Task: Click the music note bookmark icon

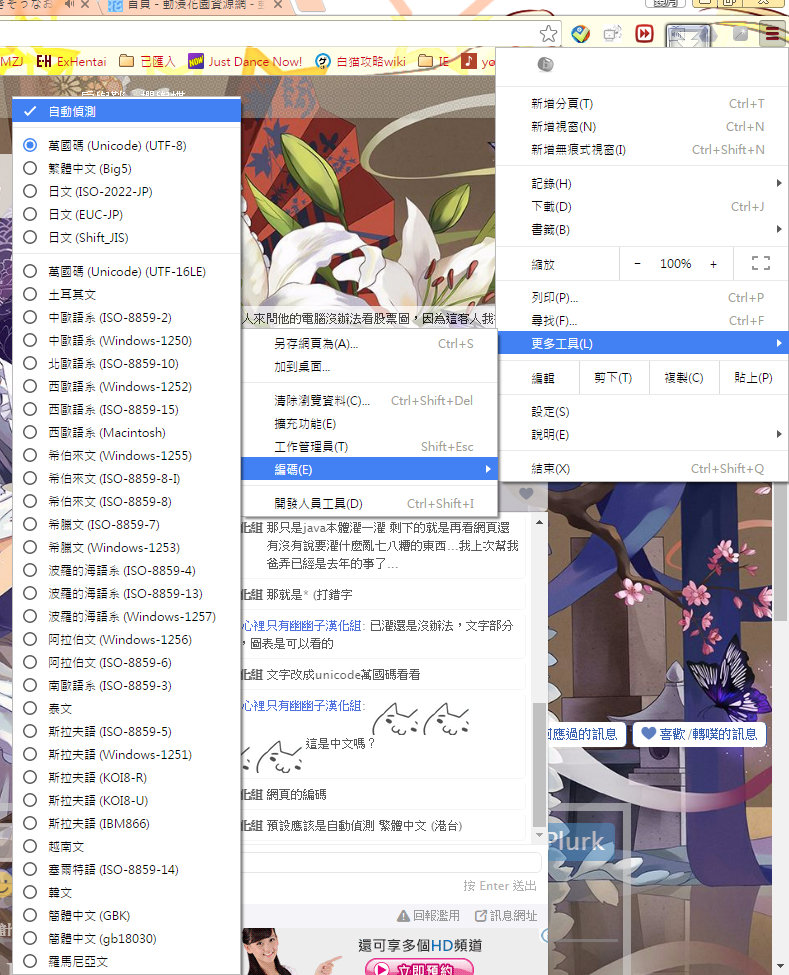Action: pos(469,61)
